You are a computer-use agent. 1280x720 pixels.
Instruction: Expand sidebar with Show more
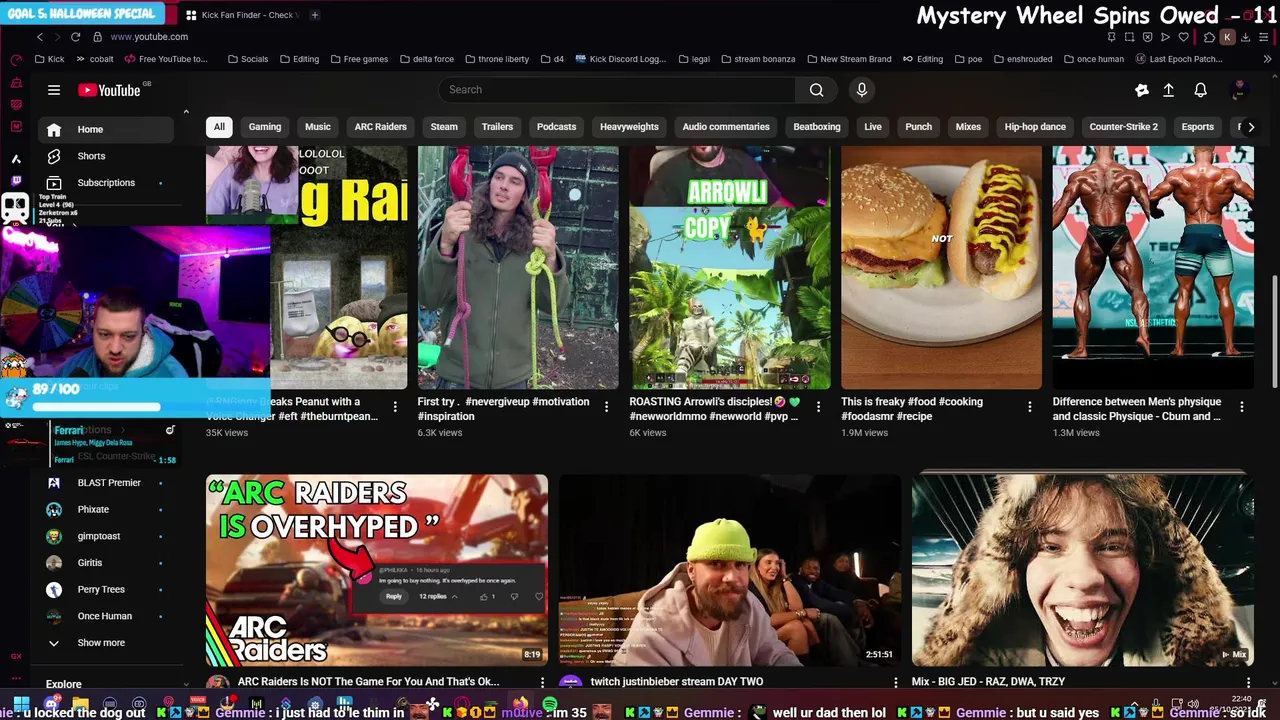coord(101,643)
